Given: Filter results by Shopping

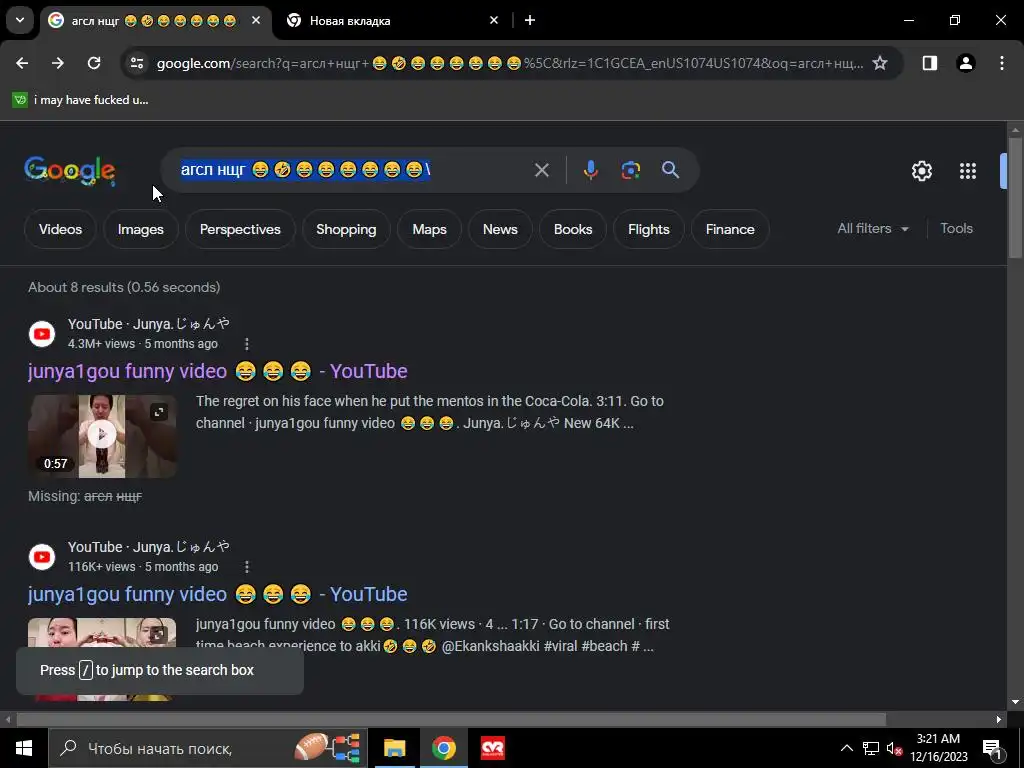Looking at the screenshot, I should point(346,229).
